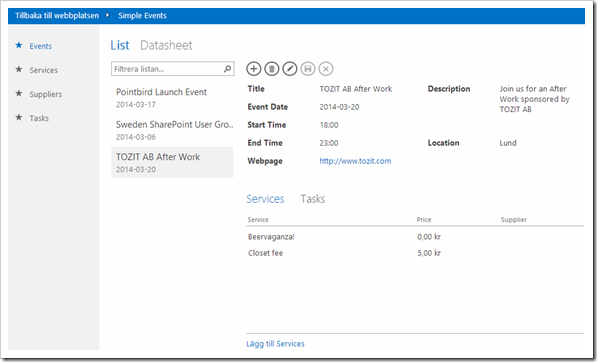Click the star icon beside Events
Screen dimensions: 597x362
tap(19, 45)
